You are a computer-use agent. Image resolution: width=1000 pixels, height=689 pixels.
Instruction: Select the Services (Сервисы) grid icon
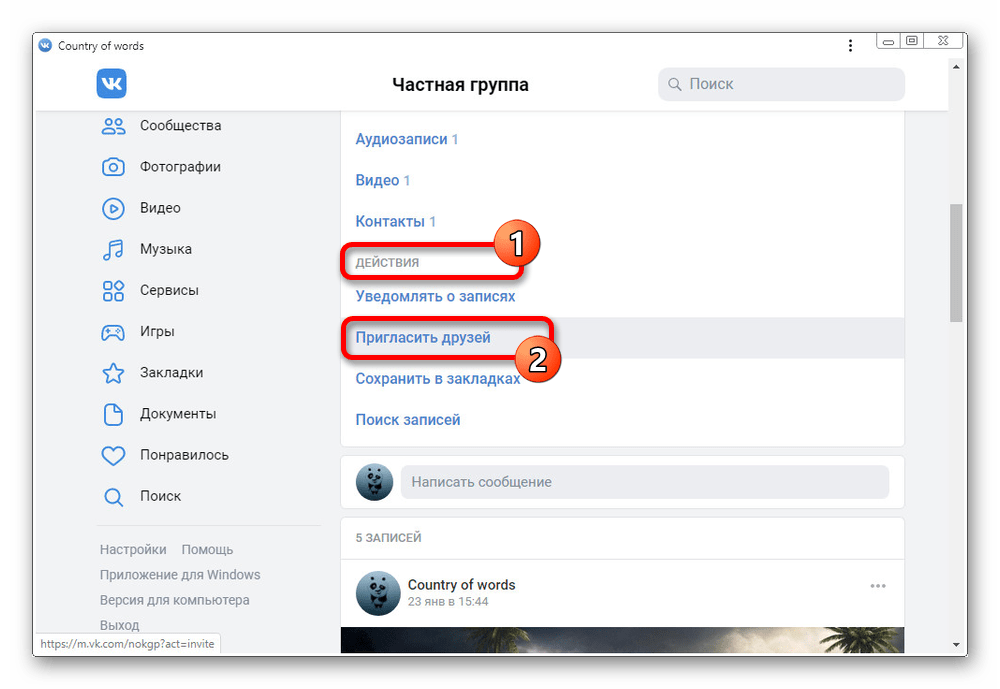pos(113,291)
